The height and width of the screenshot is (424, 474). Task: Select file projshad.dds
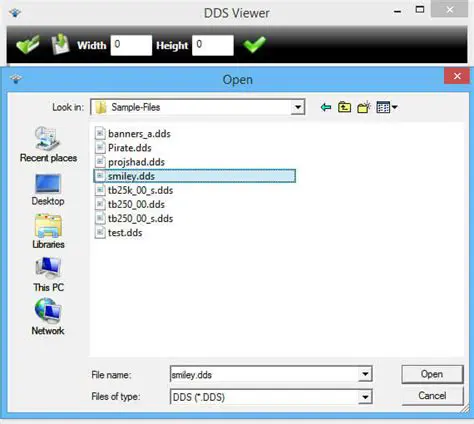[x=136, y=162]
